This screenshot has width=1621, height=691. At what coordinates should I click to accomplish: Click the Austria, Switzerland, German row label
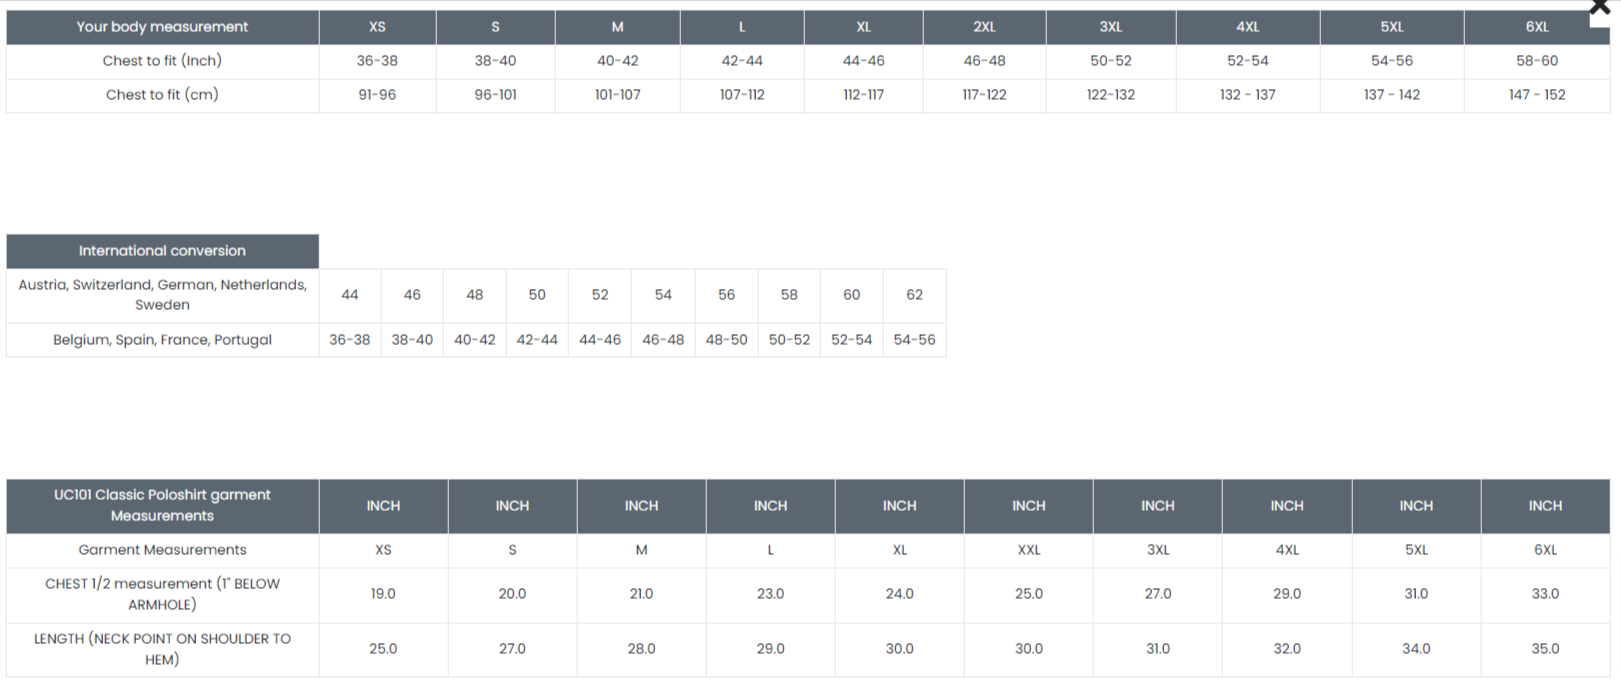coord(162,295)
